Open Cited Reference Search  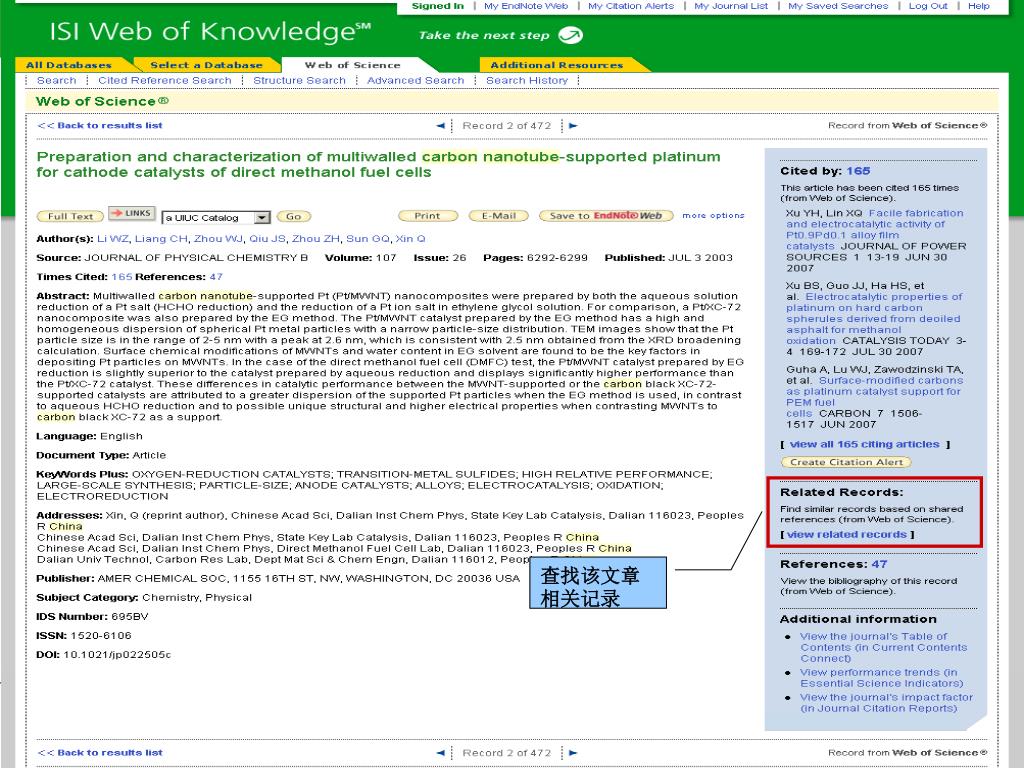(165, 80)
